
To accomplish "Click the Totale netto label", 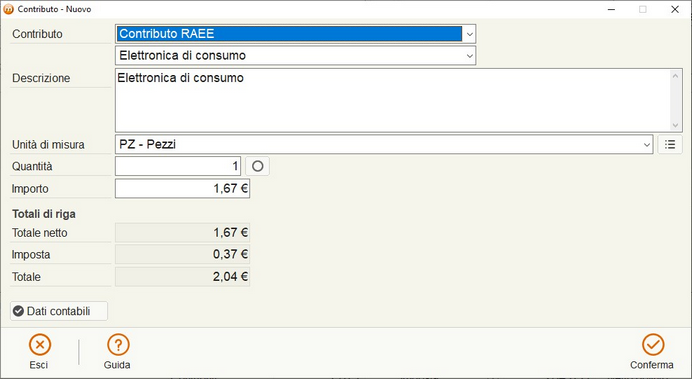I will pos(40,233).
